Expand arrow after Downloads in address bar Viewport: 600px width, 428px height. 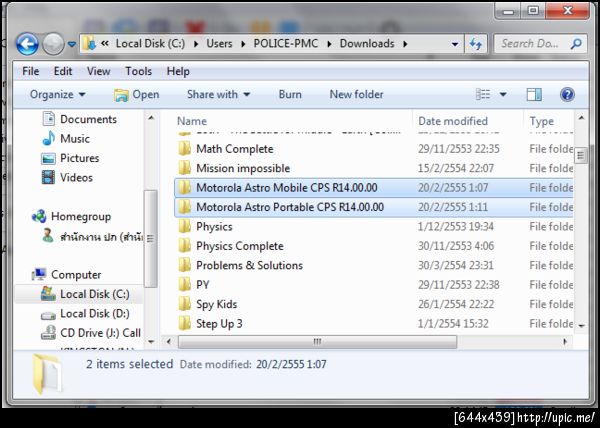click(x=405, y=44)
